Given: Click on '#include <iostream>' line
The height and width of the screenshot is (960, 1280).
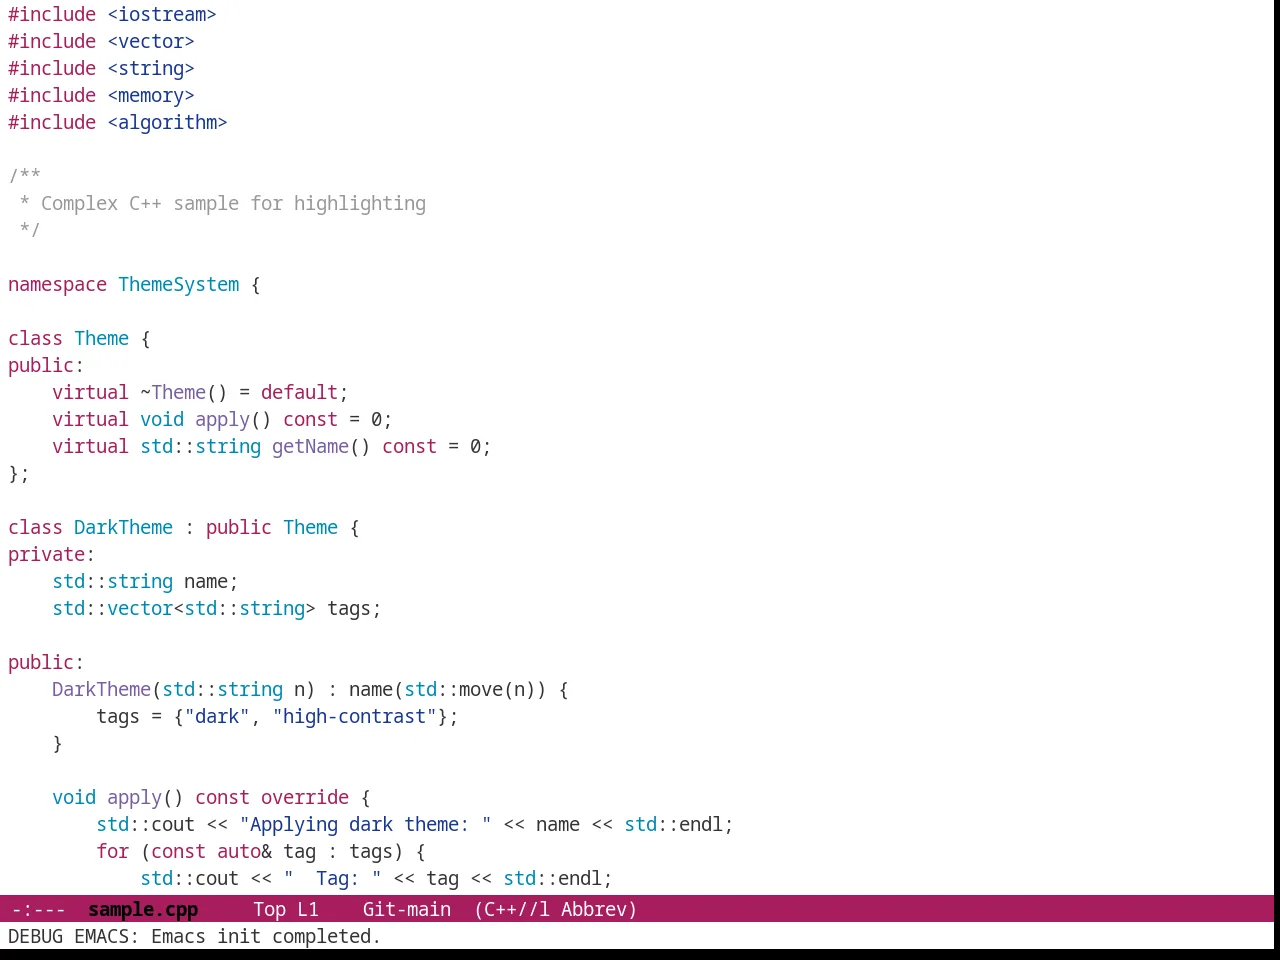Looking at the screenshot, I should [112, 14].
